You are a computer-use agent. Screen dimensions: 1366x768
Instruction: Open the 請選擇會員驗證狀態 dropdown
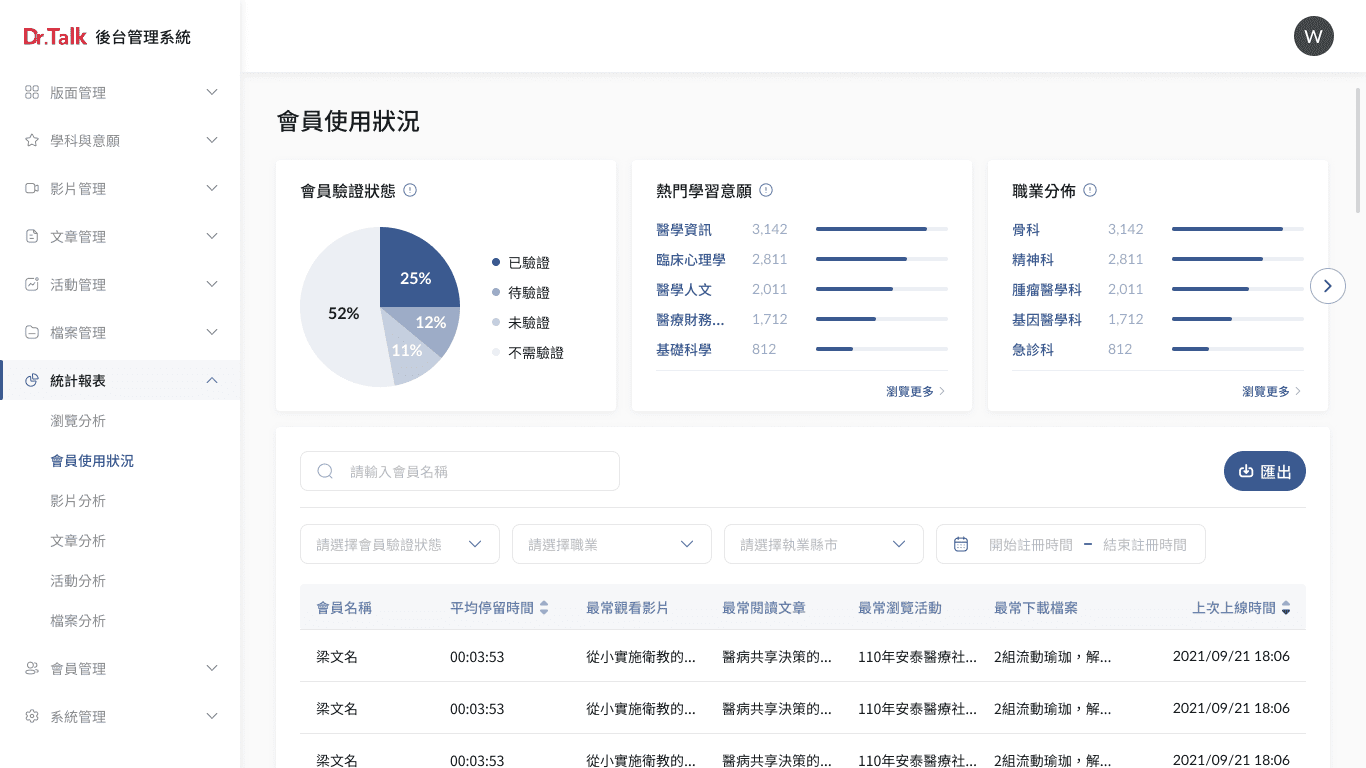(x=400, y=544)
